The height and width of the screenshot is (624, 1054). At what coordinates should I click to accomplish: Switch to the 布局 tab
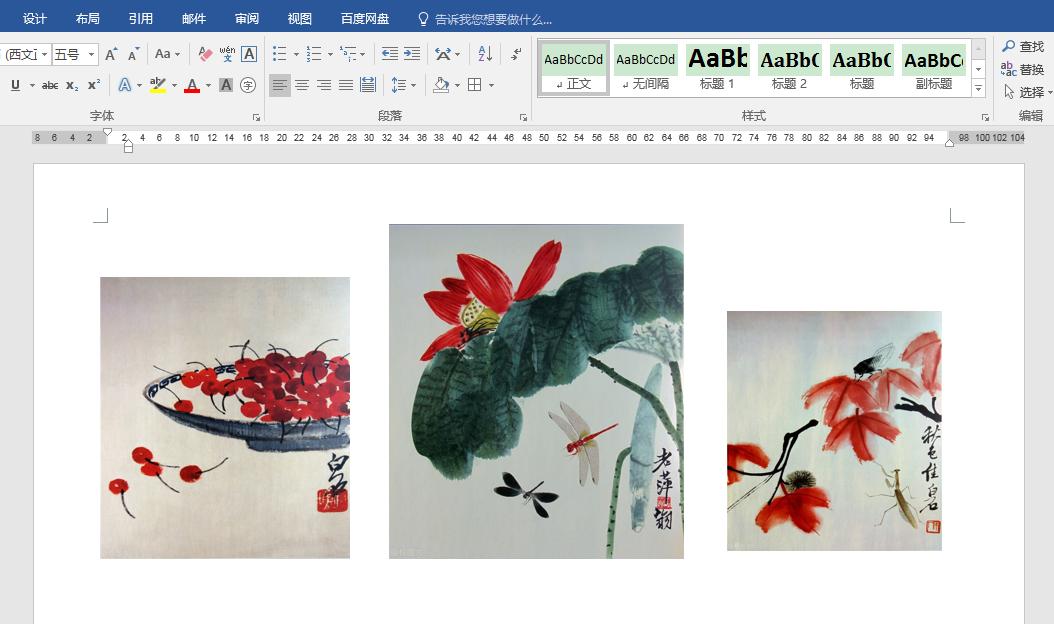pyautogui.click(x=87, y=19)
